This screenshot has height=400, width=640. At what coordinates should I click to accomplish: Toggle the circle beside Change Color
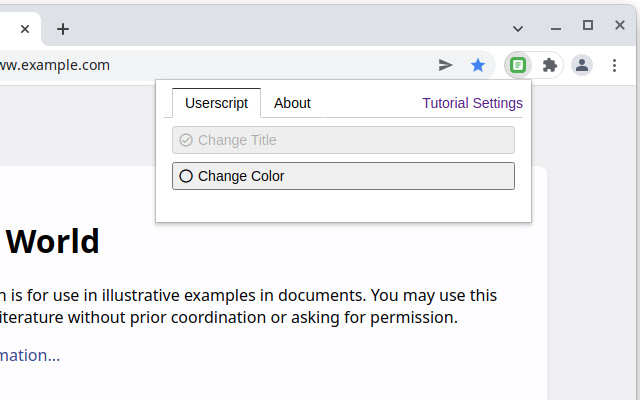pos(186,176)
